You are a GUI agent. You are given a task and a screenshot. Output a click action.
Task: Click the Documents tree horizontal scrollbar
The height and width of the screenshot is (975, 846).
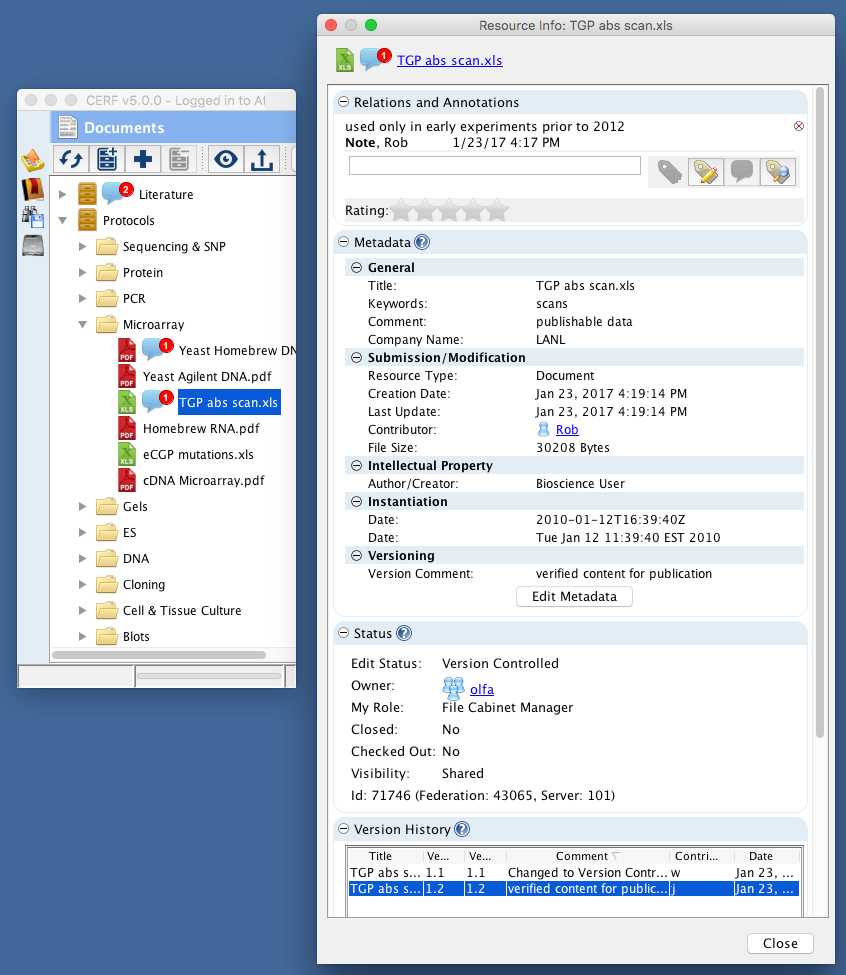pos(159,655)
